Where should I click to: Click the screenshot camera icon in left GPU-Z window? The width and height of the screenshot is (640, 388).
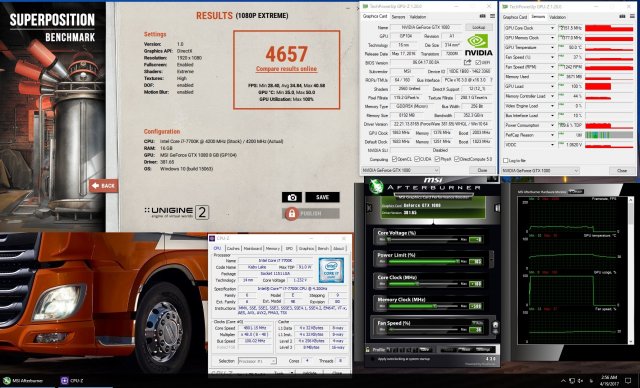pos(482,16)
